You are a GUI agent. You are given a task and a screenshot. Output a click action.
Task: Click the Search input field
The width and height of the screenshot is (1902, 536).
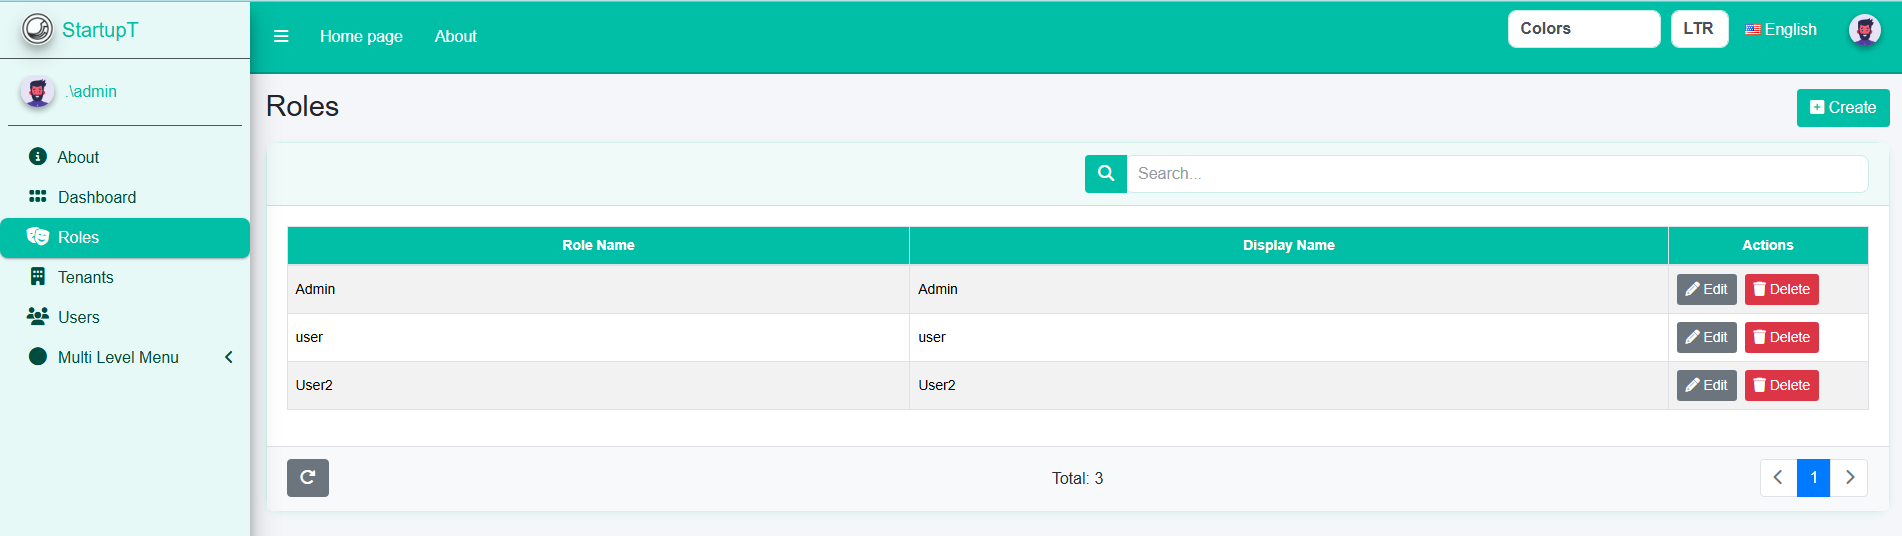coord(1496,173)
